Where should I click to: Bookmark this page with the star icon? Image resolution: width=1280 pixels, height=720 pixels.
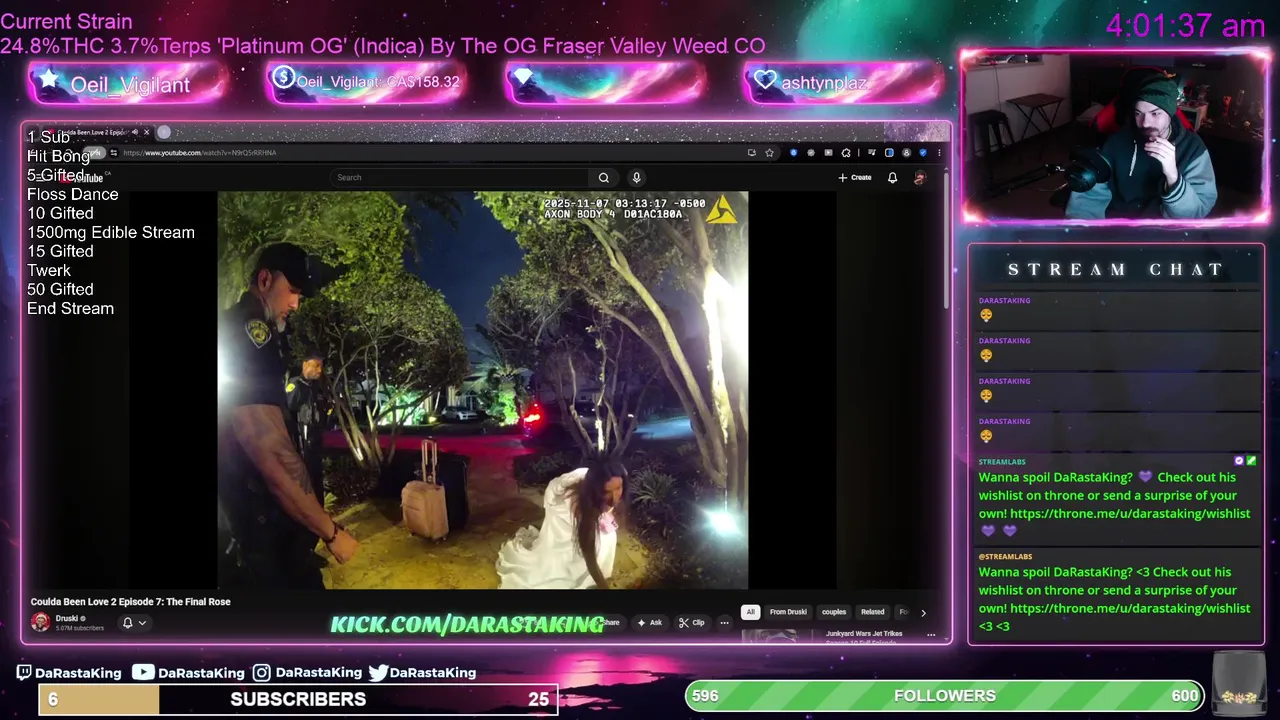769,153
